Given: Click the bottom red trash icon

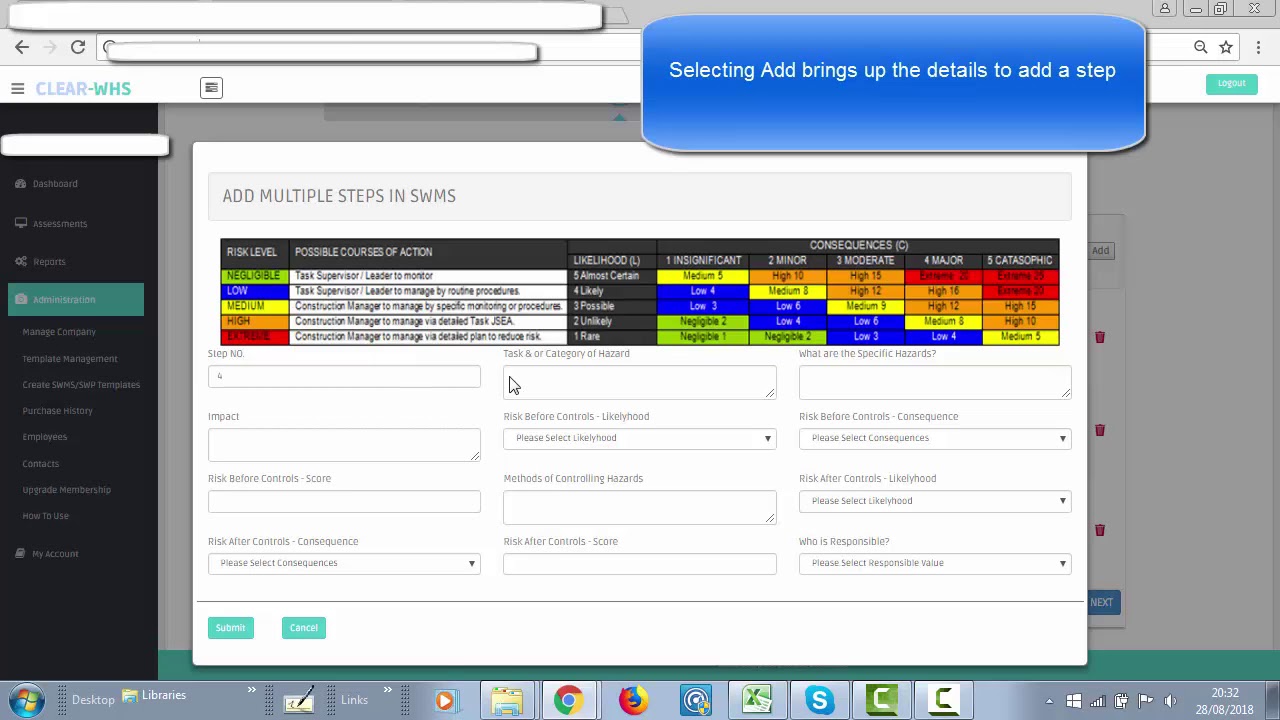Looking at the screenshot, I should 1099,530.
